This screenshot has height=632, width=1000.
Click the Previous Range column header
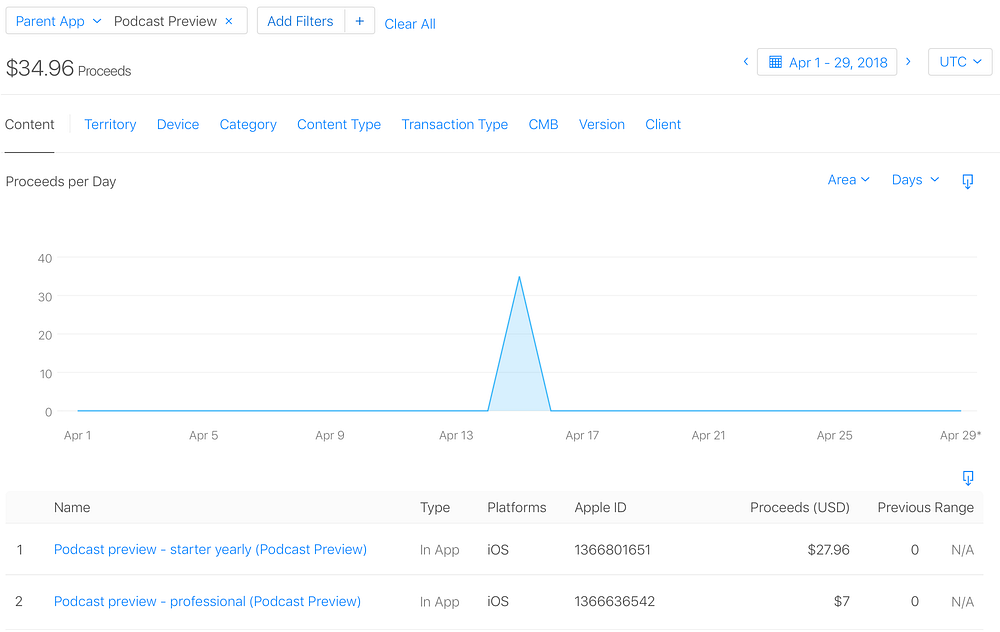click(925, 507)
